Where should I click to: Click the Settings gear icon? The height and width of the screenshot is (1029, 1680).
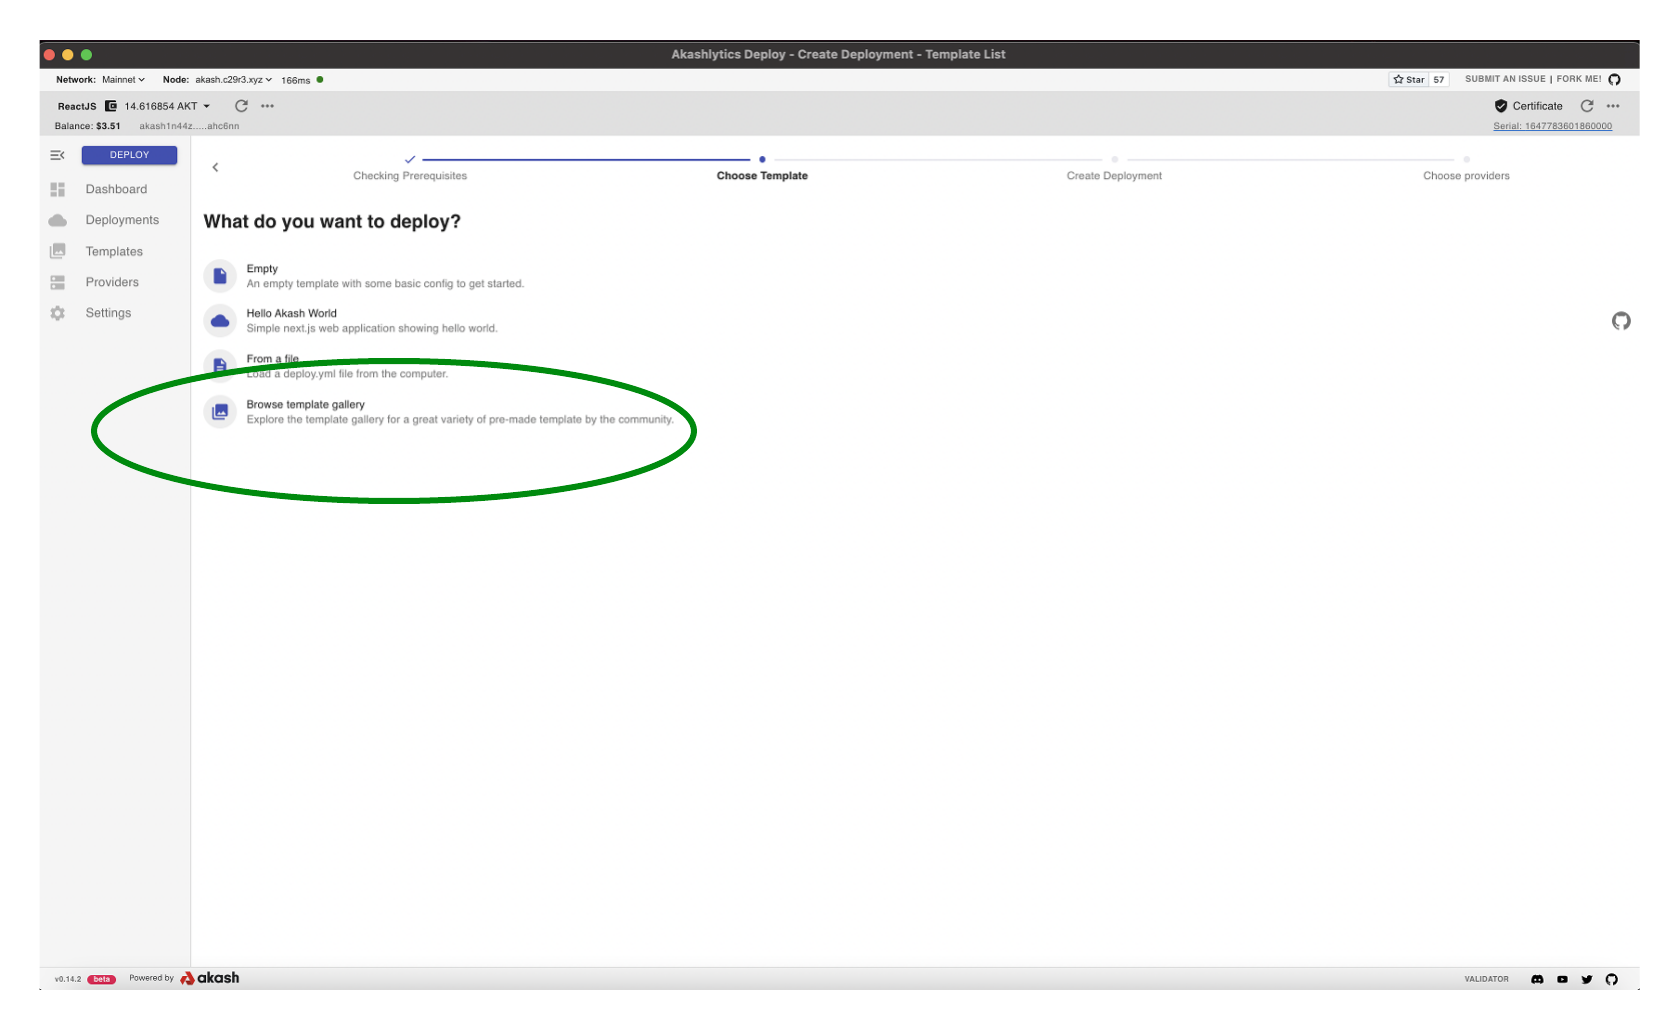point(58,313)
